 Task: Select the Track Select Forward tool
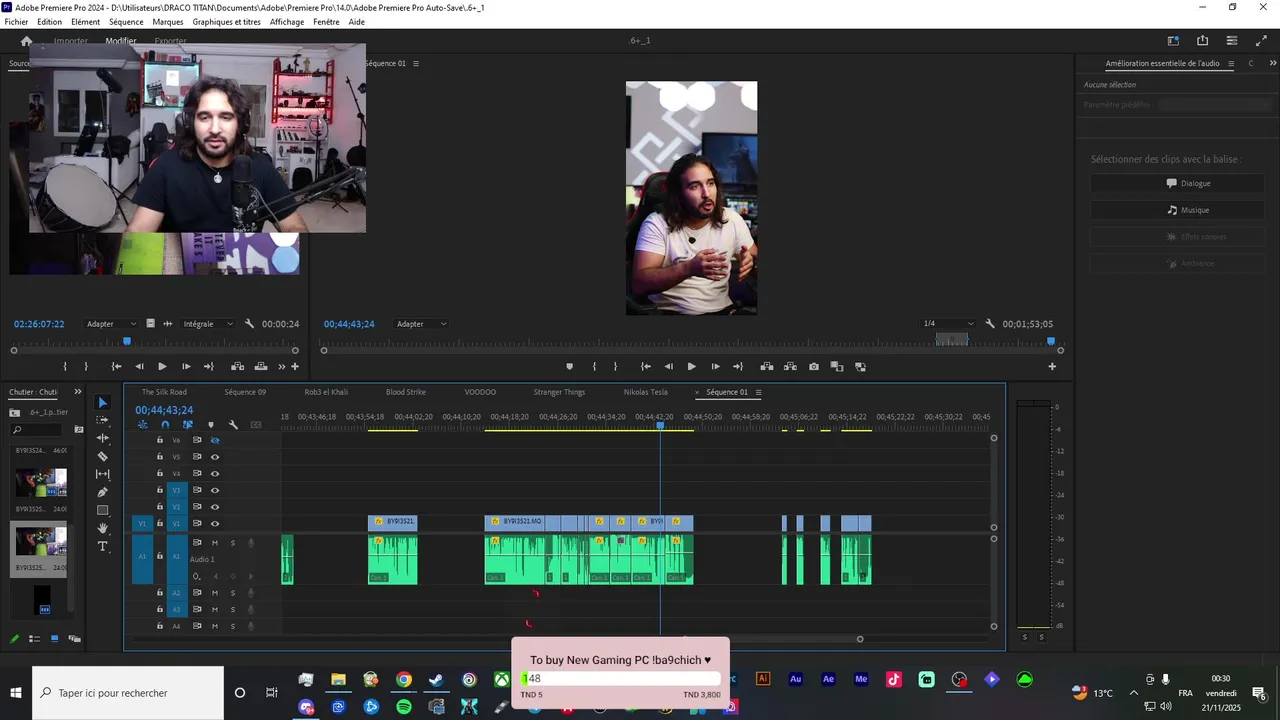[102, 420]
